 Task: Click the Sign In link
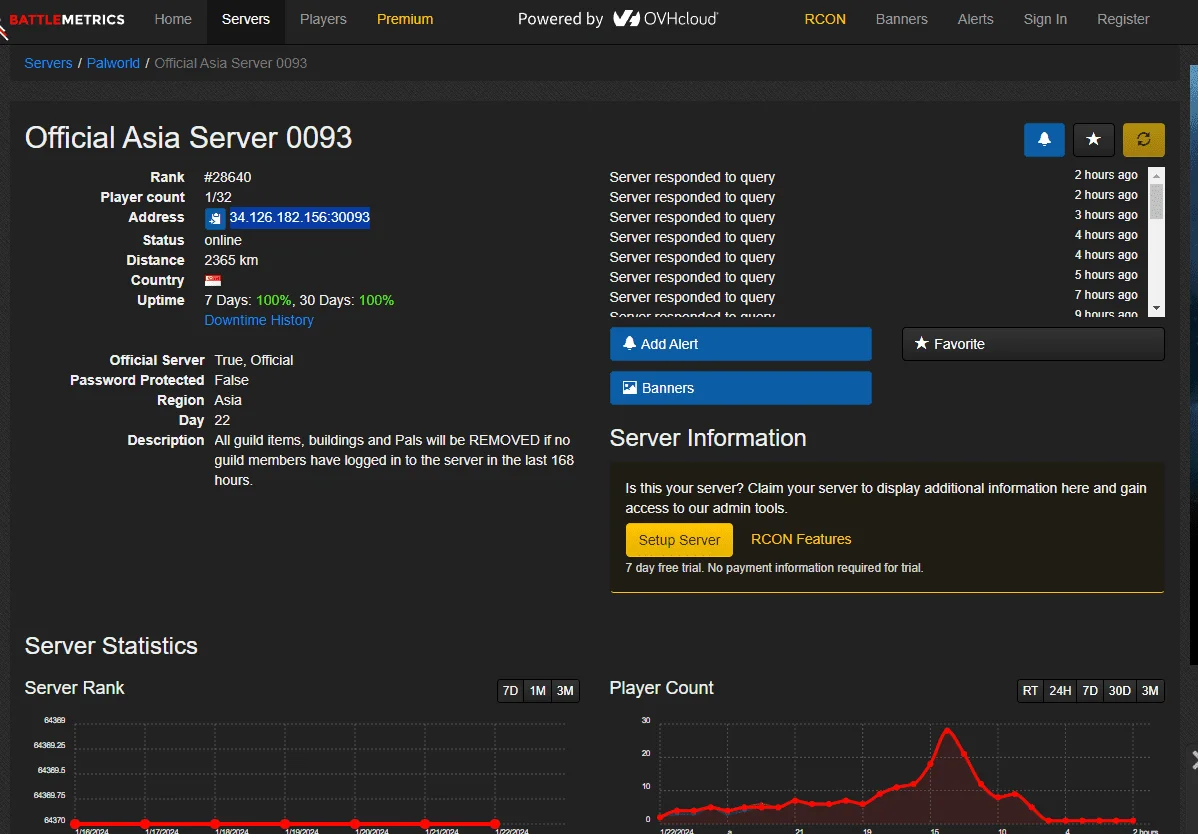coord(1045,19)
